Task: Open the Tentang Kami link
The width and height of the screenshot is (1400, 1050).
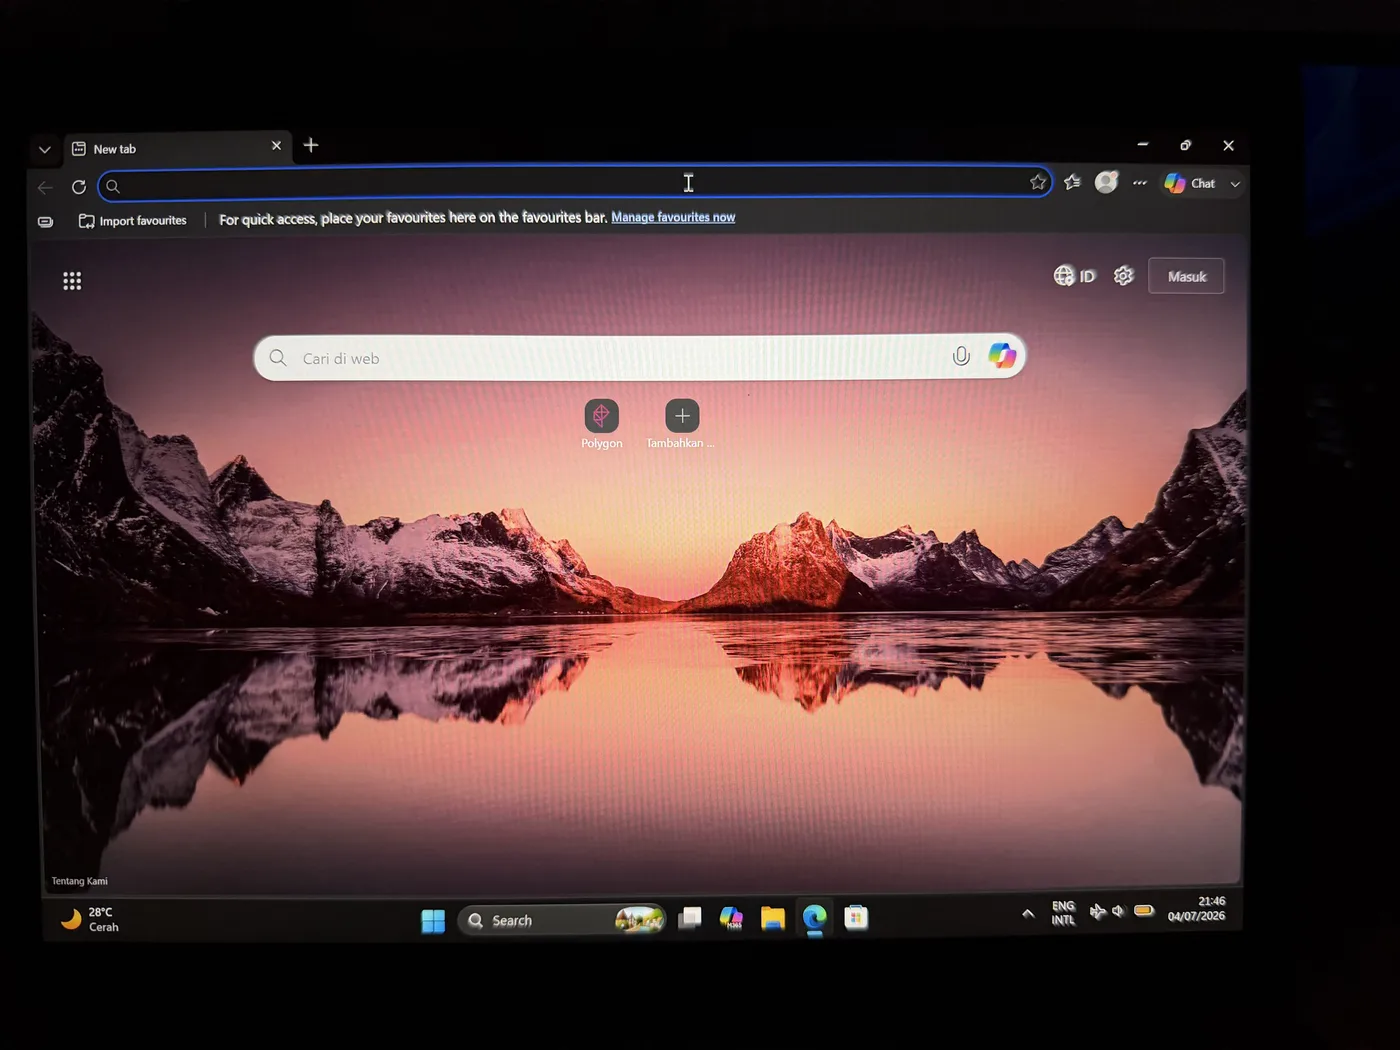Action: tap(79, 881)
